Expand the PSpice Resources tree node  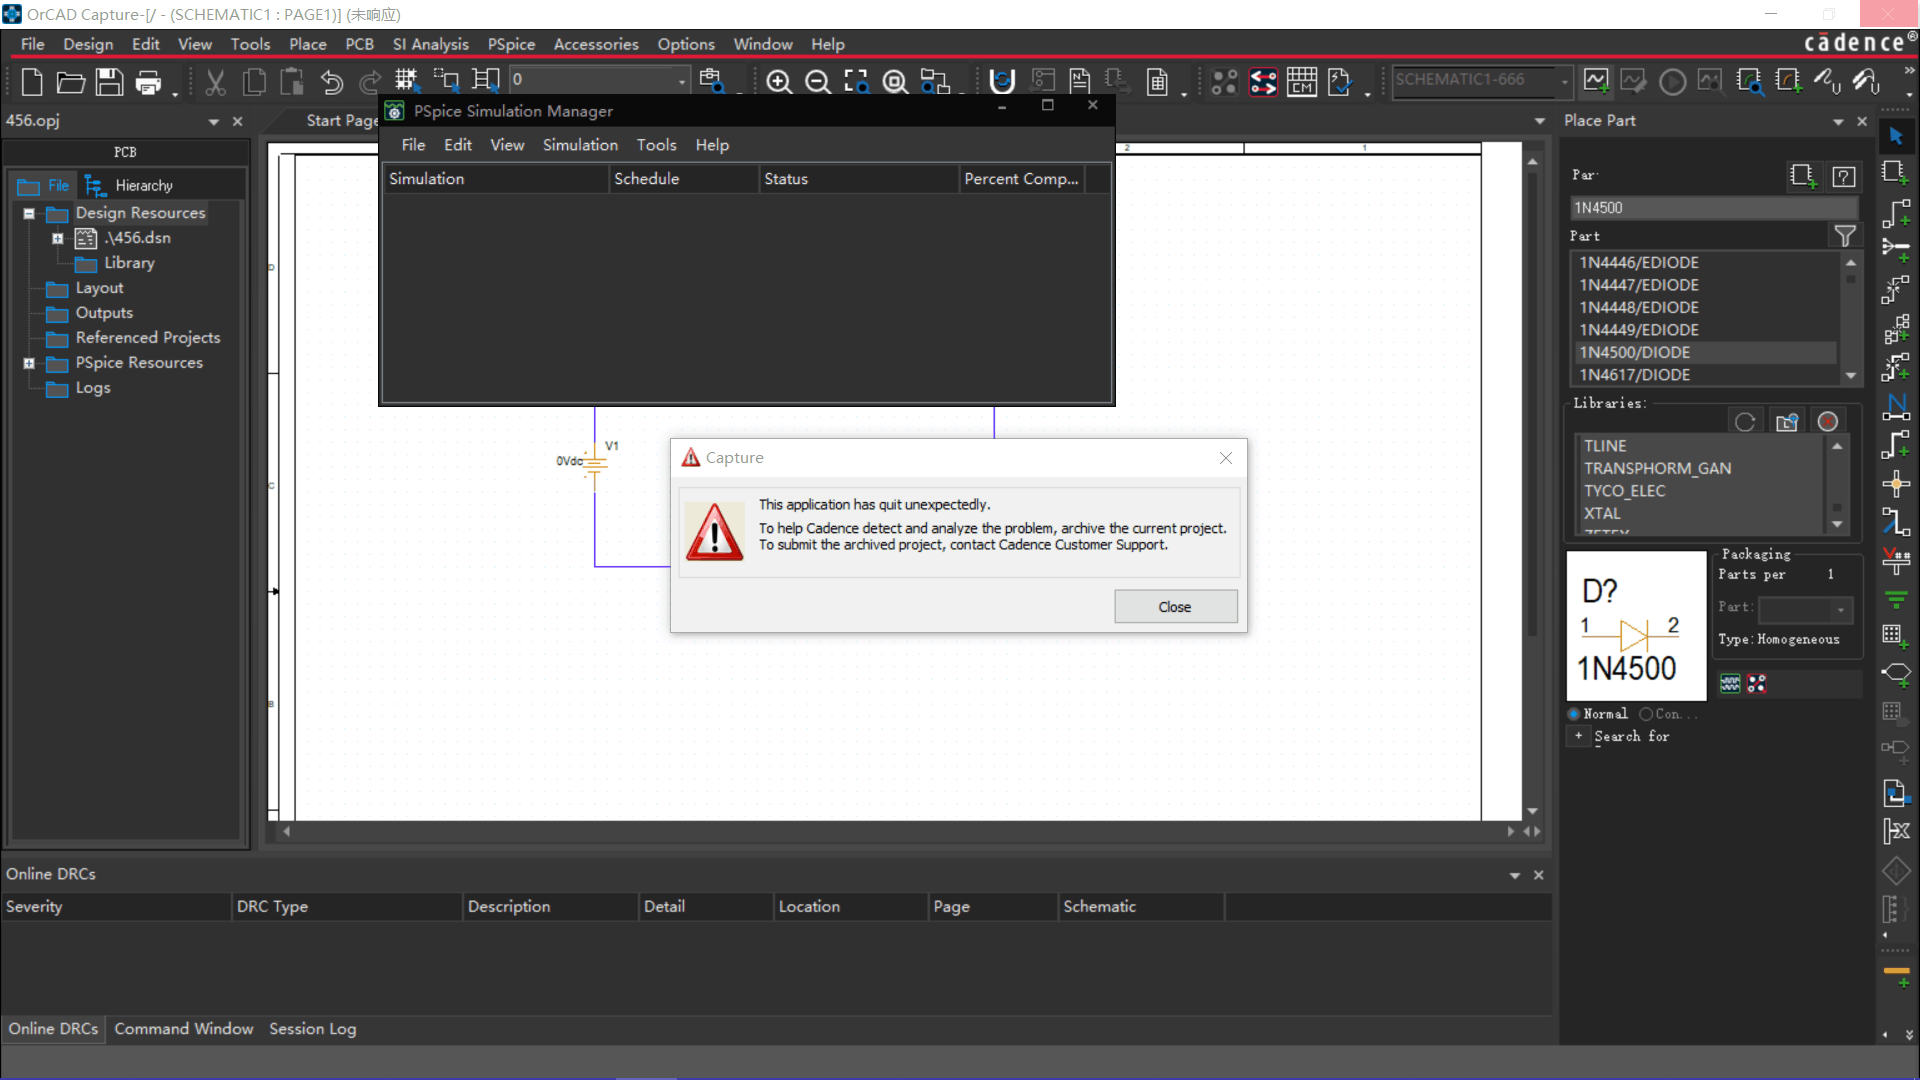[29, 363]
